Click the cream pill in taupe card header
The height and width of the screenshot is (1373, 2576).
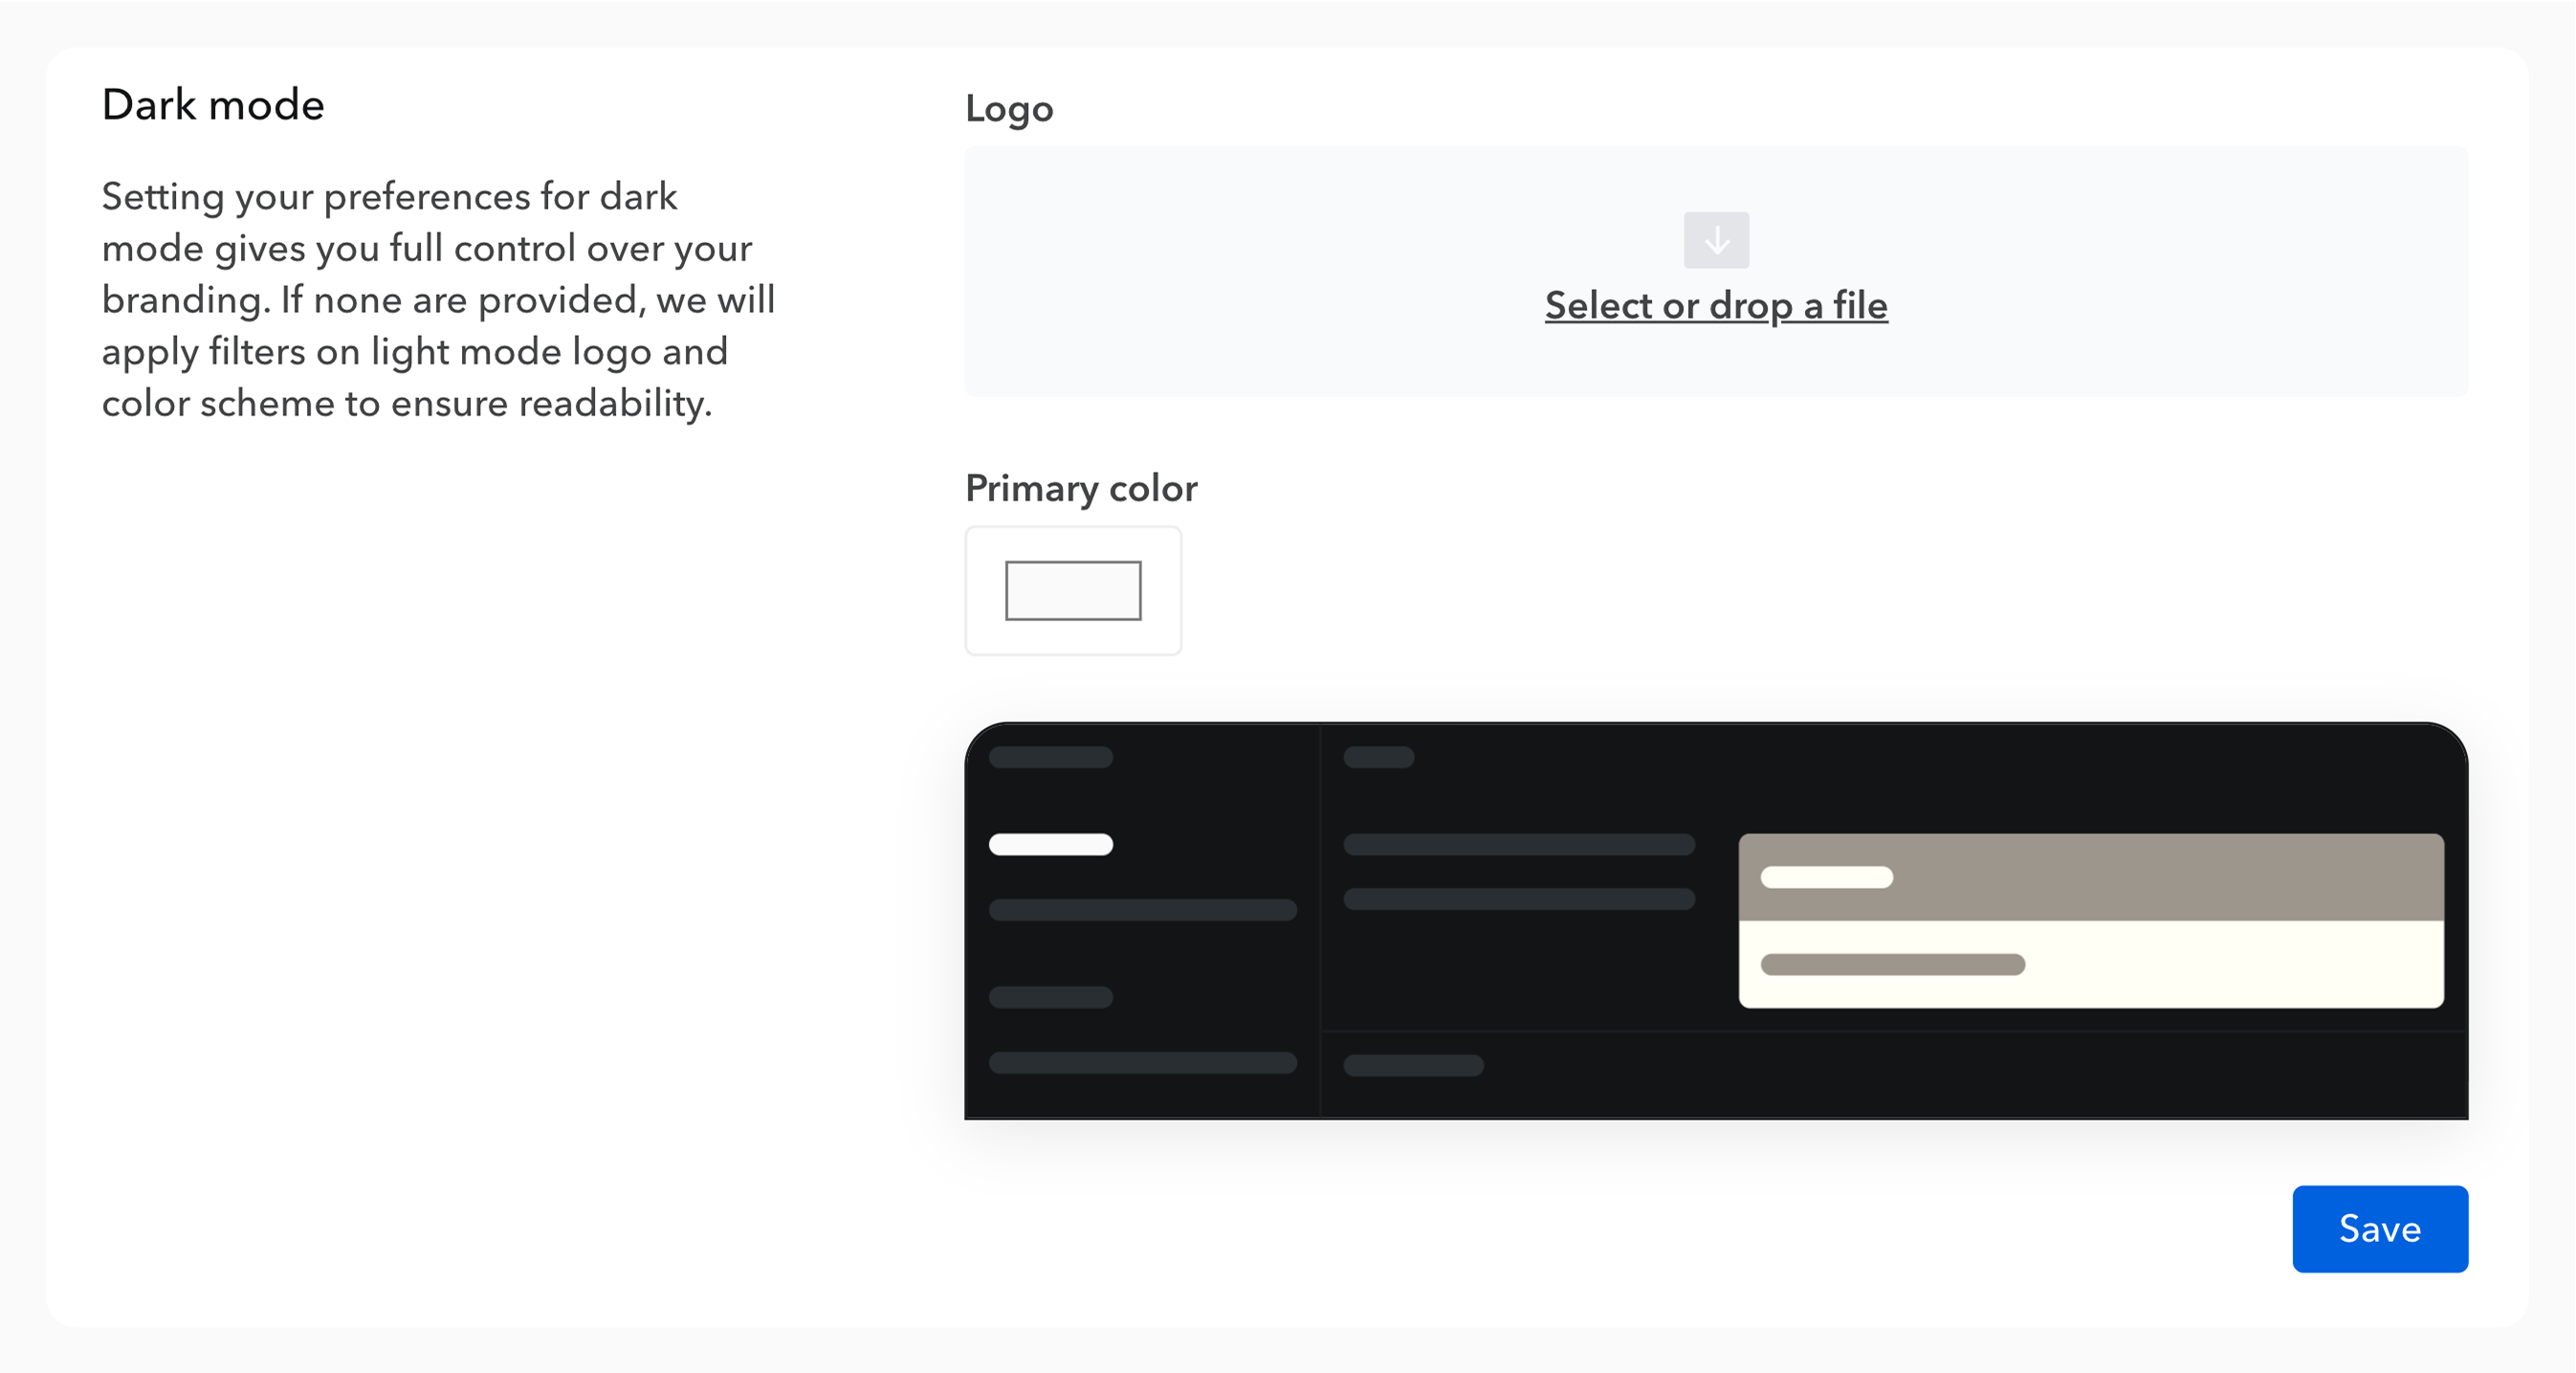point(1826,877)
